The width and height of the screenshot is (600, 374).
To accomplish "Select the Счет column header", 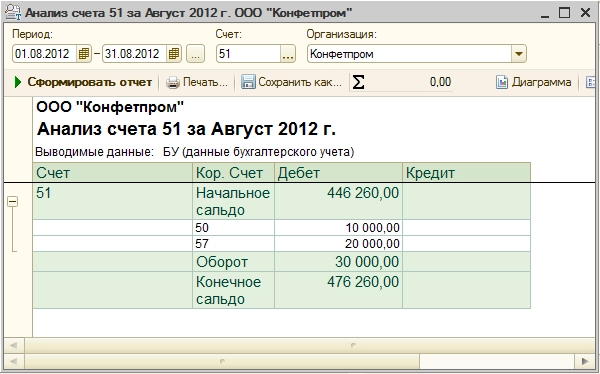I will pyautogui.click(x=112, y=173).
